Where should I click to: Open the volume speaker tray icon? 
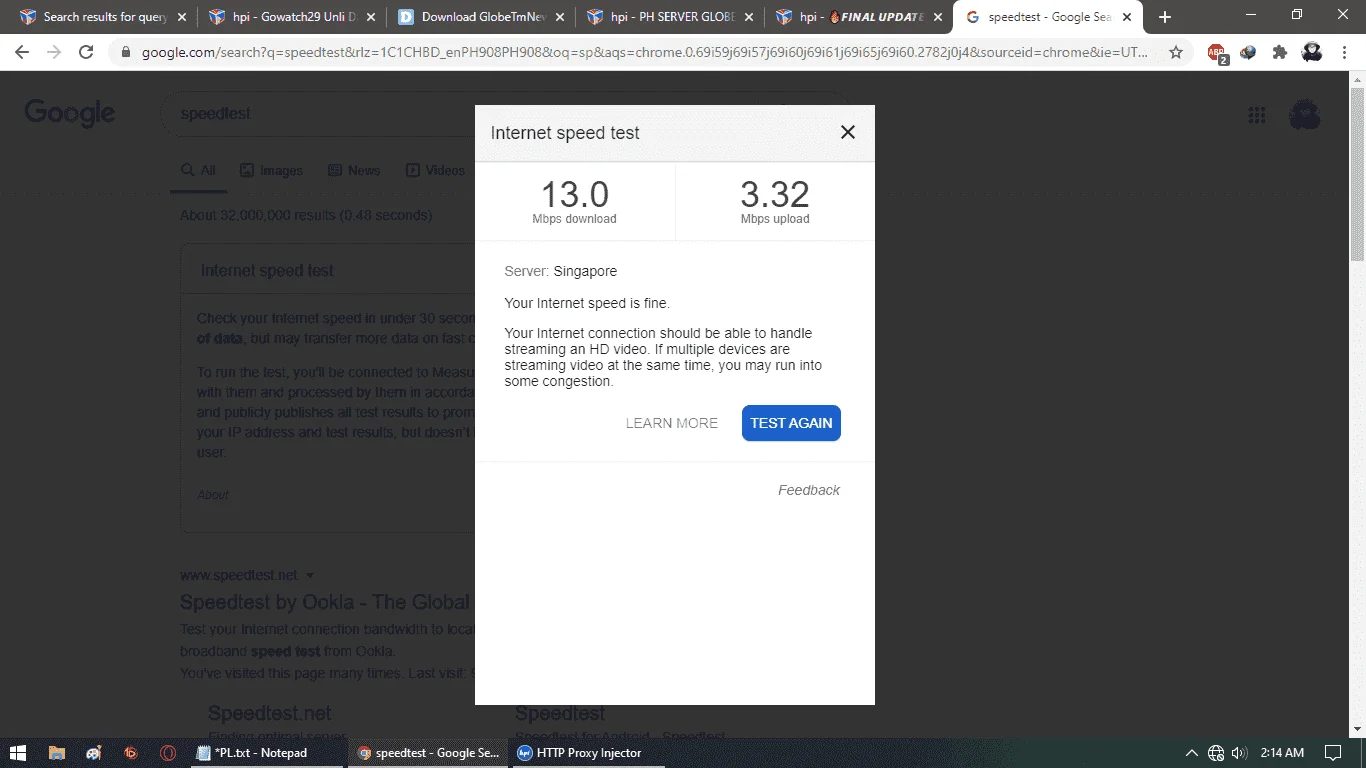pyautogui.click(x=1240, y=753)
